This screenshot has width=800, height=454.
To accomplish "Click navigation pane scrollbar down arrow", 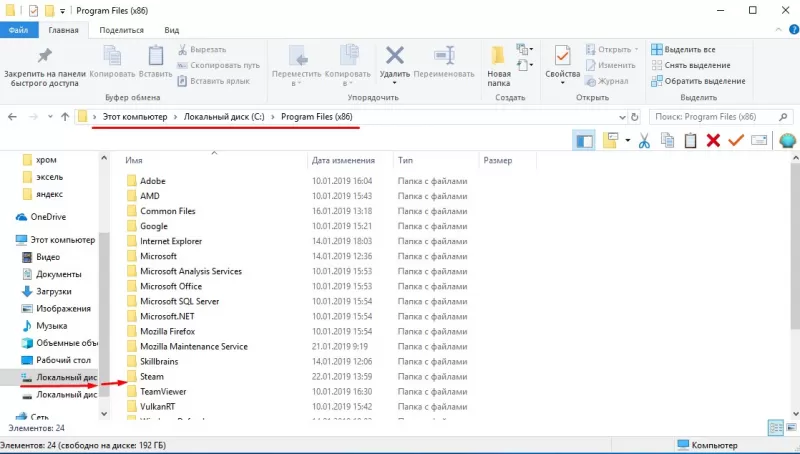I will 104,414.
